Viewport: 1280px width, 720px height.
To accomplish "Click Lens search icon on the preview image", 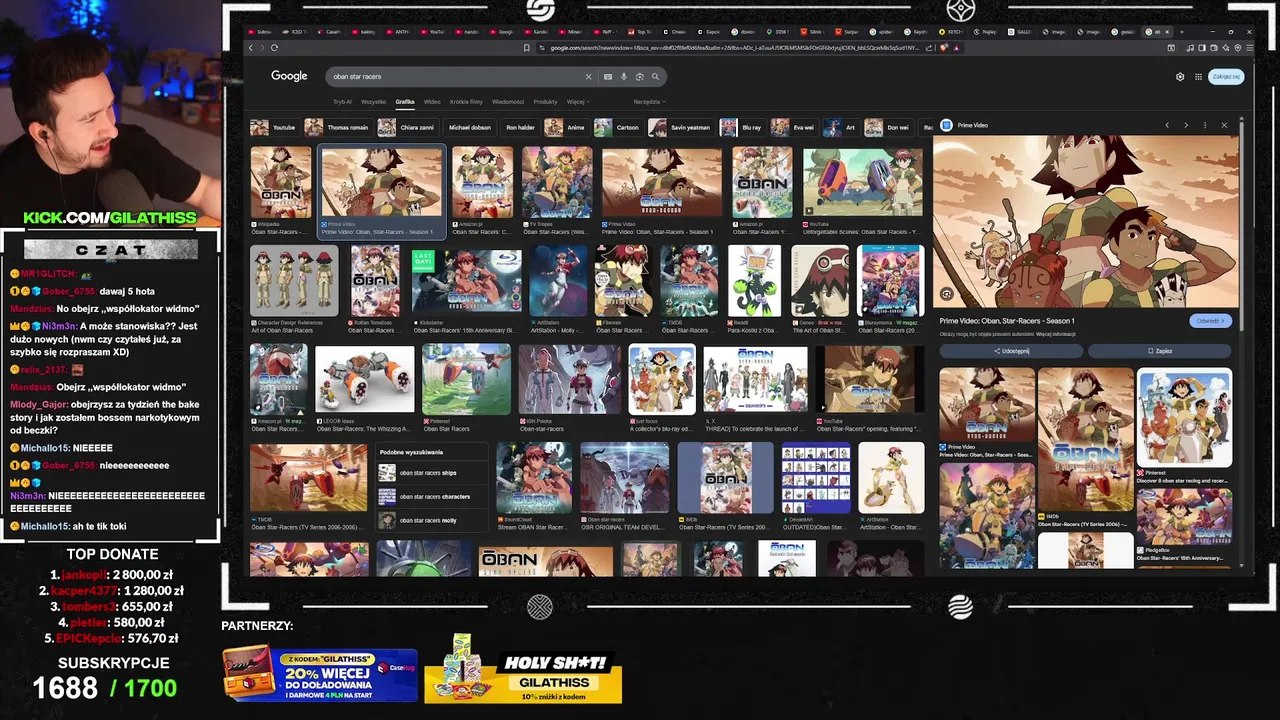I will (946, 294).
